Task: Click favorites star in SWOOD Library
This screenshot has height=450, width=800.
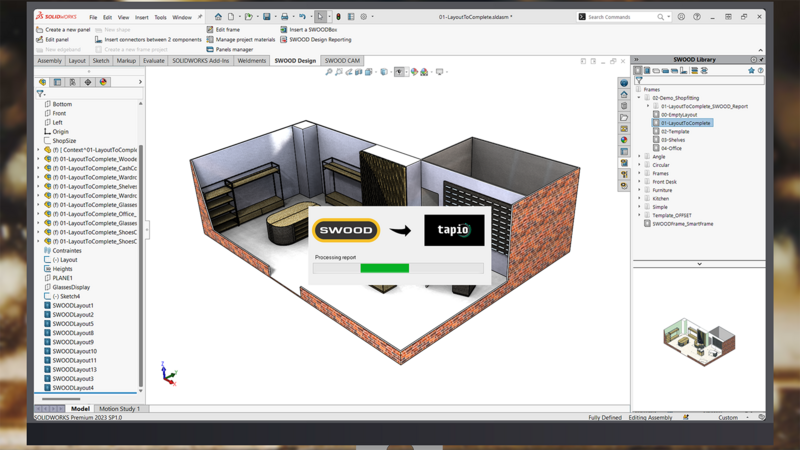Action: [751, 71]
